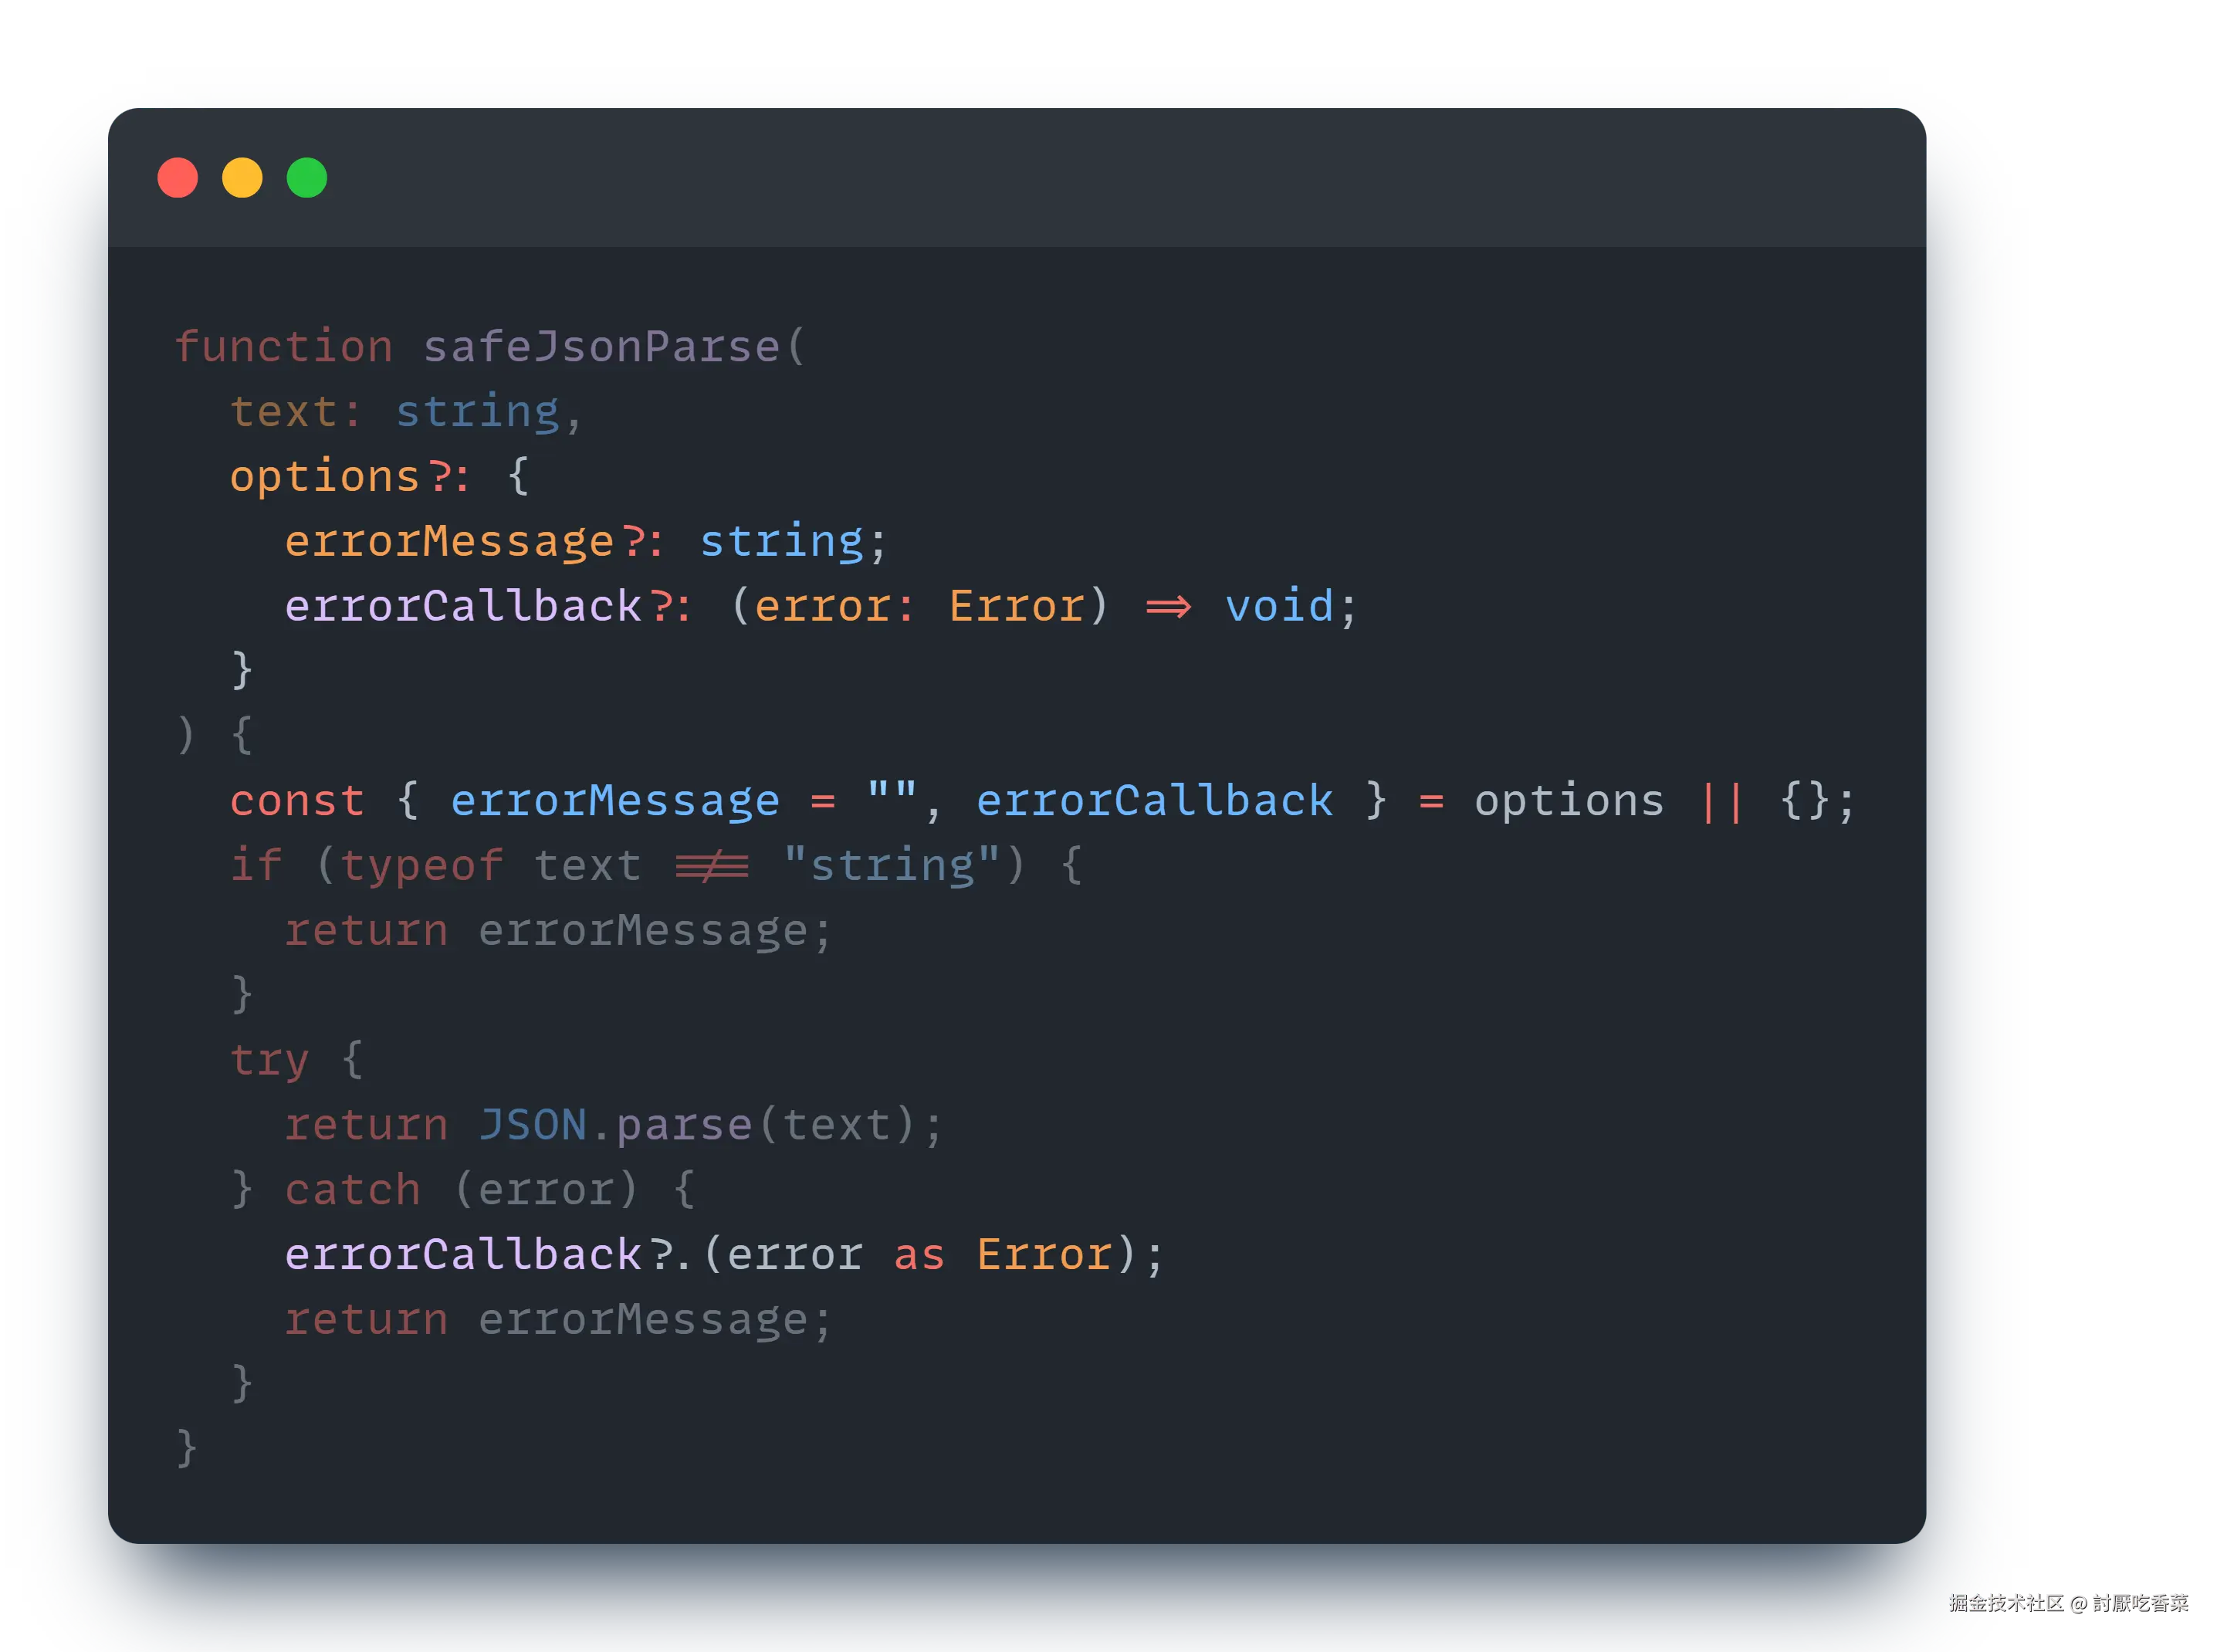Click the 'try' keyword
The height and width of the screenshot is (1652, 2227).
click(269, 1060)
